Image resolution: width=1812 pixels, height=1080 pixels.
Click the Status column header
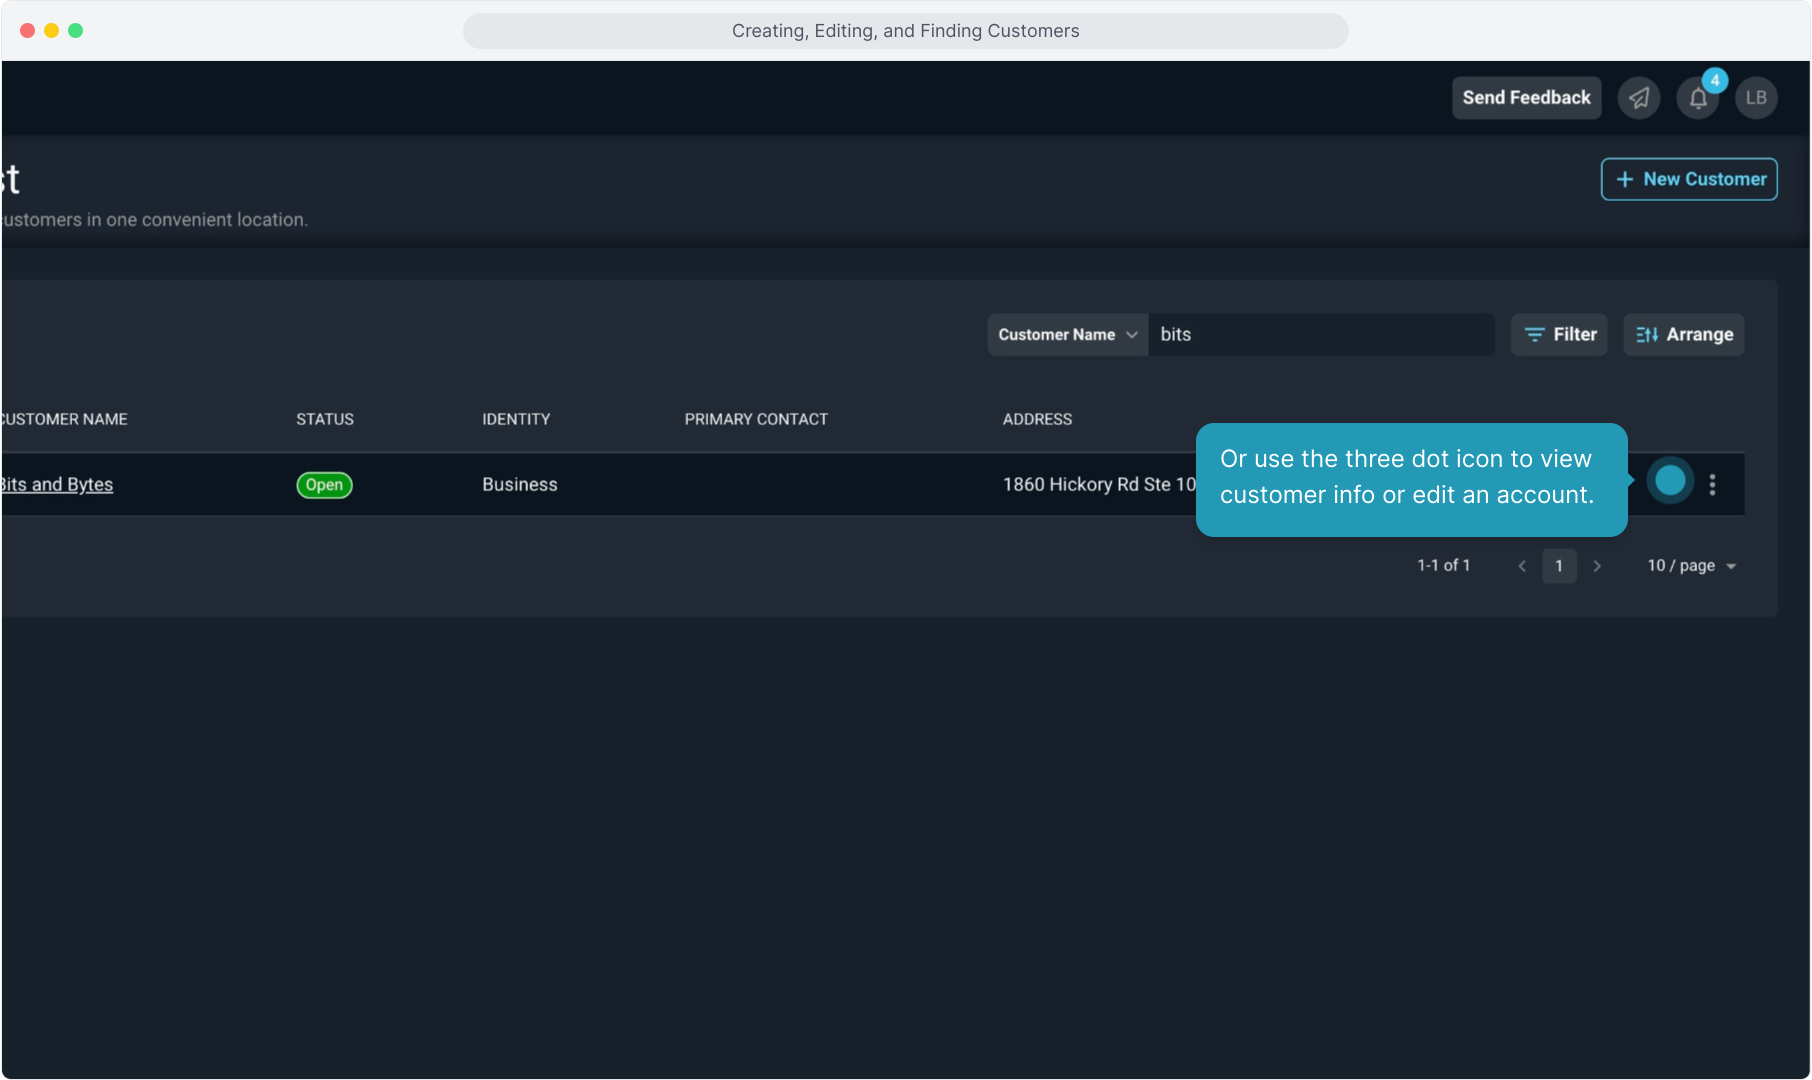point(324,419)
